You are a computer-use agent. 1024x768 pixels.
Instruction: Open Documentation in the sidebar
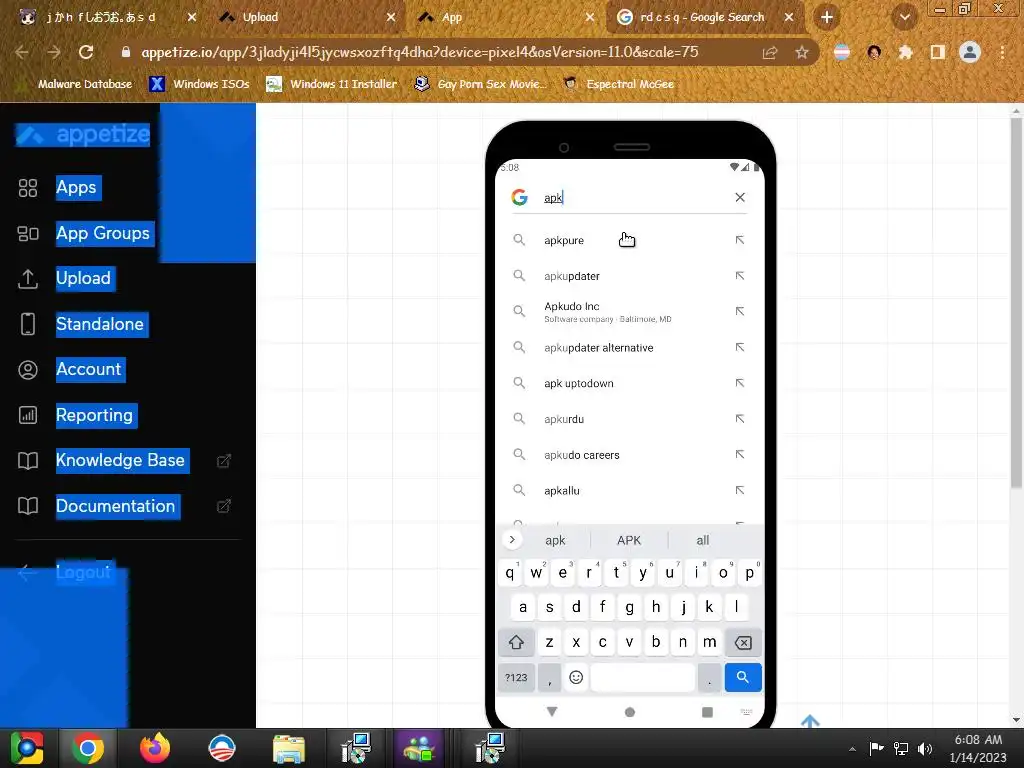(x=116, y=505)
